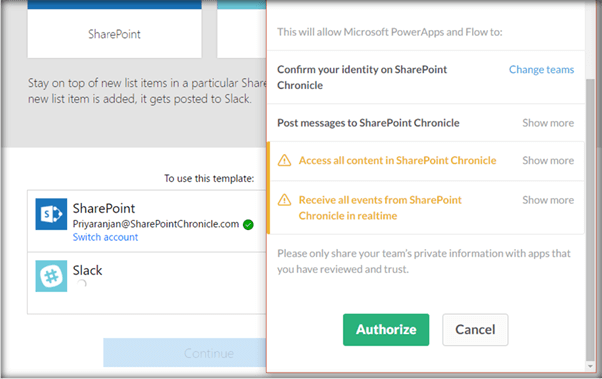The width and height of the screenshot is (602, 379).
Task: Click the dialog vertical scrollbar thumb
Action: [x=590, y=219]
